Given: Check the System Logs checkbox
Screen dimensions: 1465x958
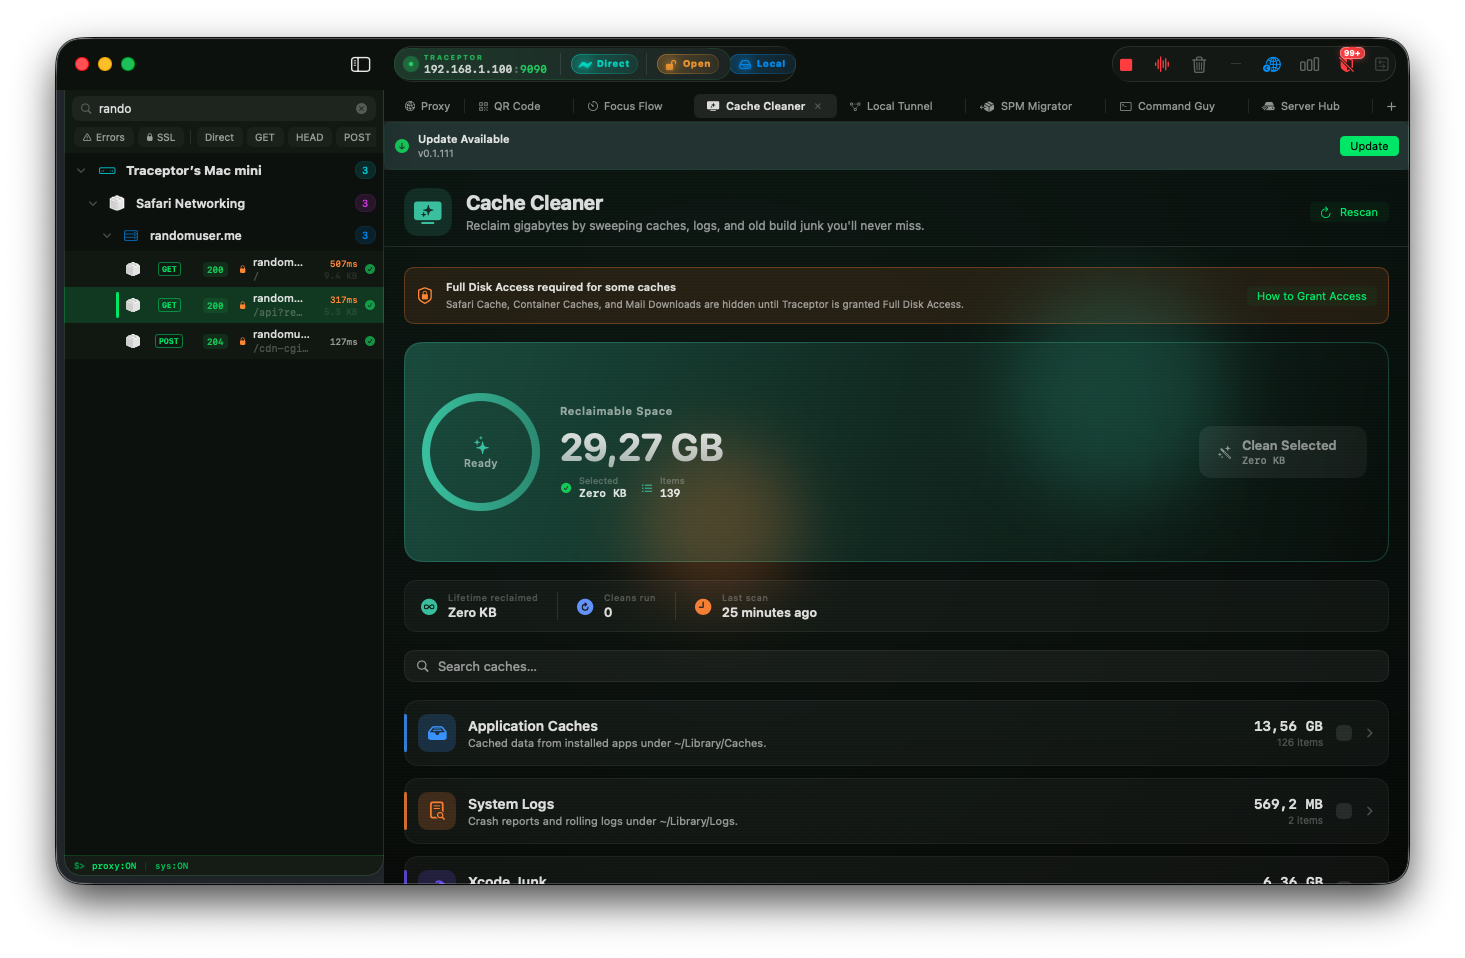Looking at the screenshot, I should [x=1344, y=811].
